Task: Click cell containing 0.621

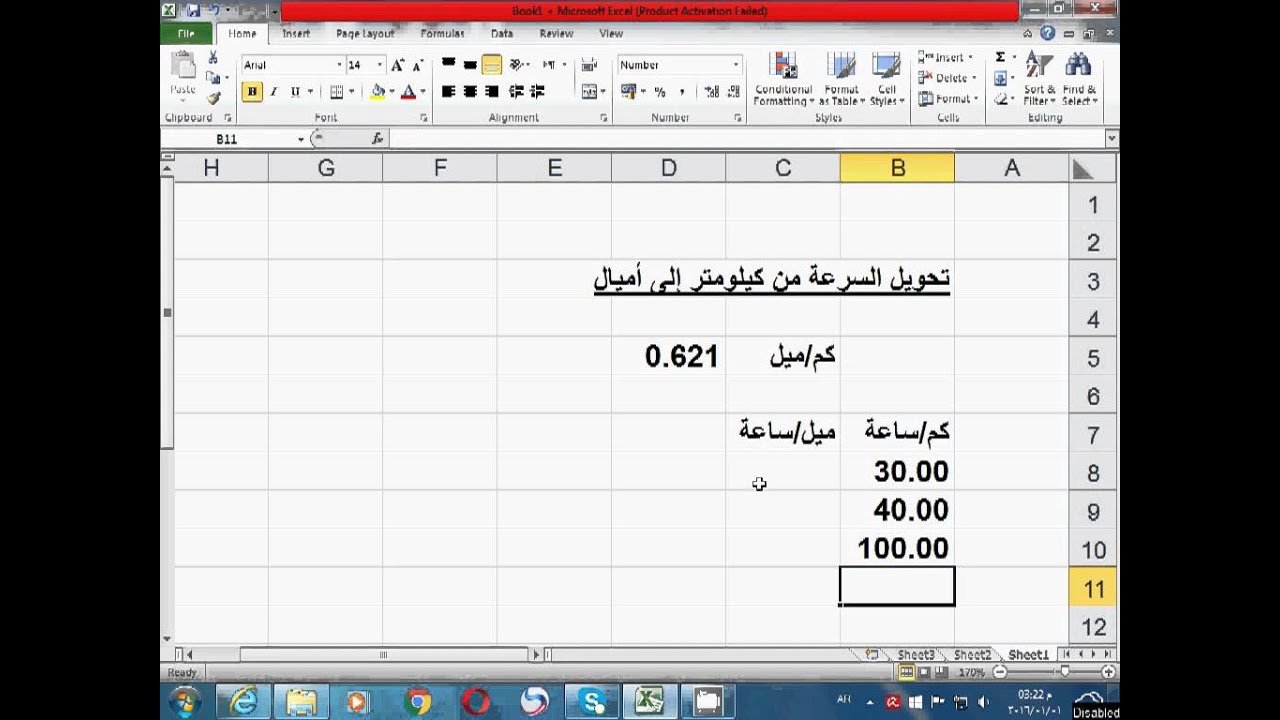Action: pos(669,356)
